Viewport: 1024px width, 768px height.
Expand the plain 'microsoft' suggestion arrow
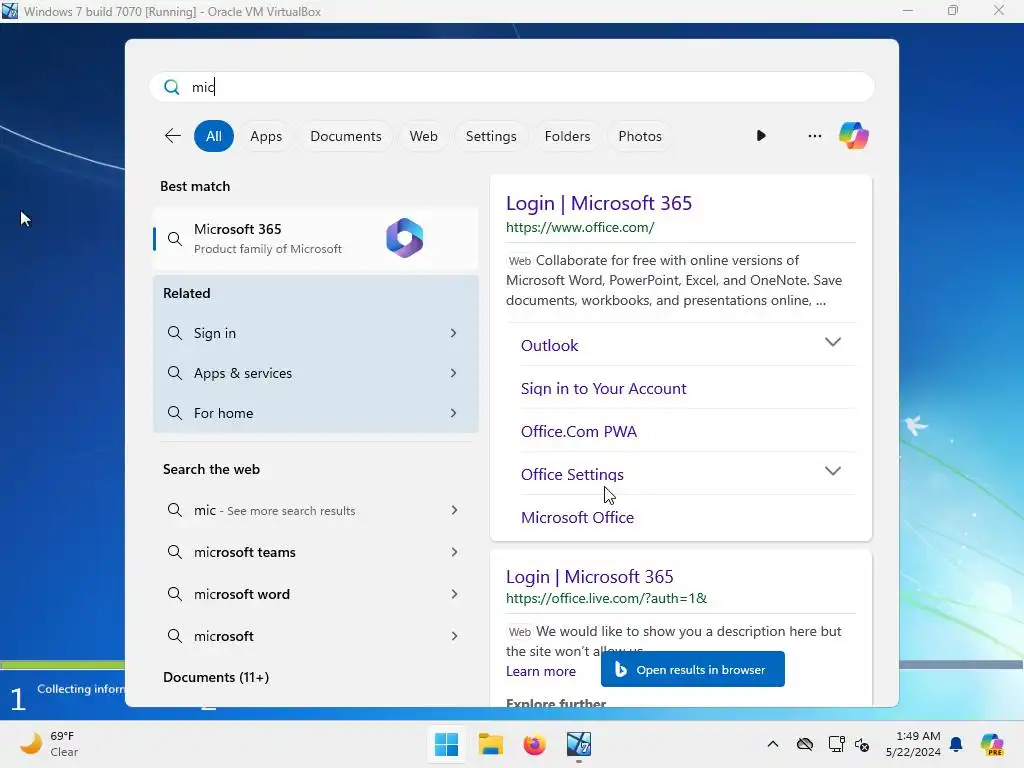point(454,636)
